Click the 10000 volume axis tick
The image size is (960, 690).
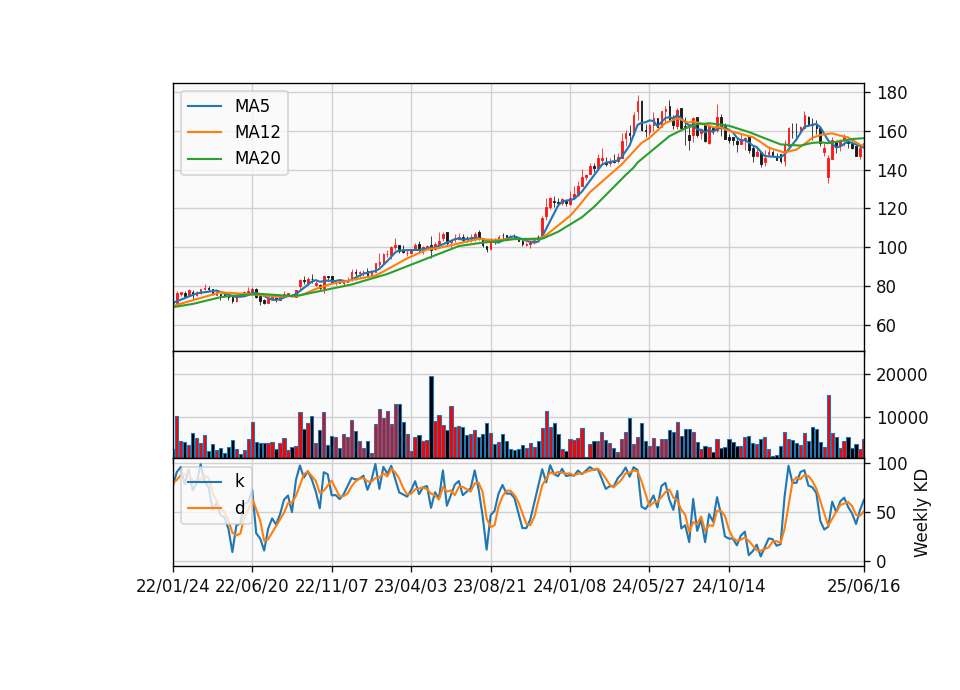click(x=902, y=418)
